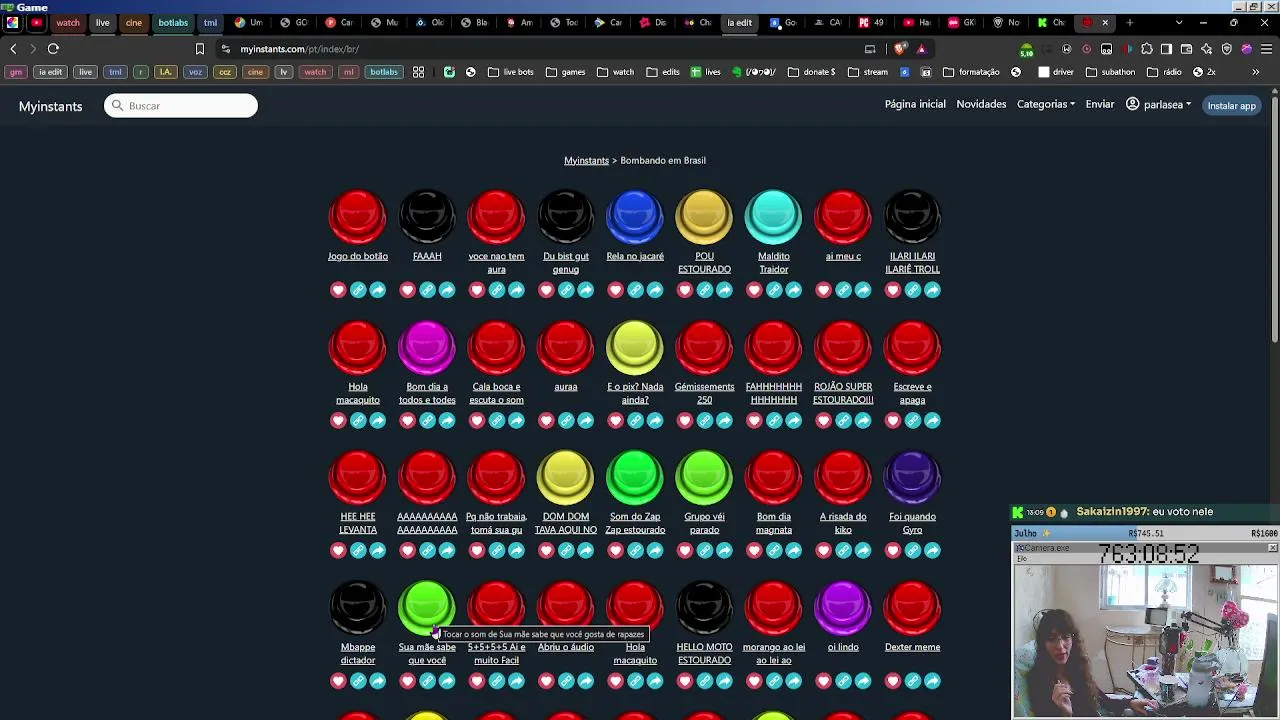Viewport: 1280px width, 720px height.
Task: Open the Du bist gut genug link
Action: tap(566, 262)
